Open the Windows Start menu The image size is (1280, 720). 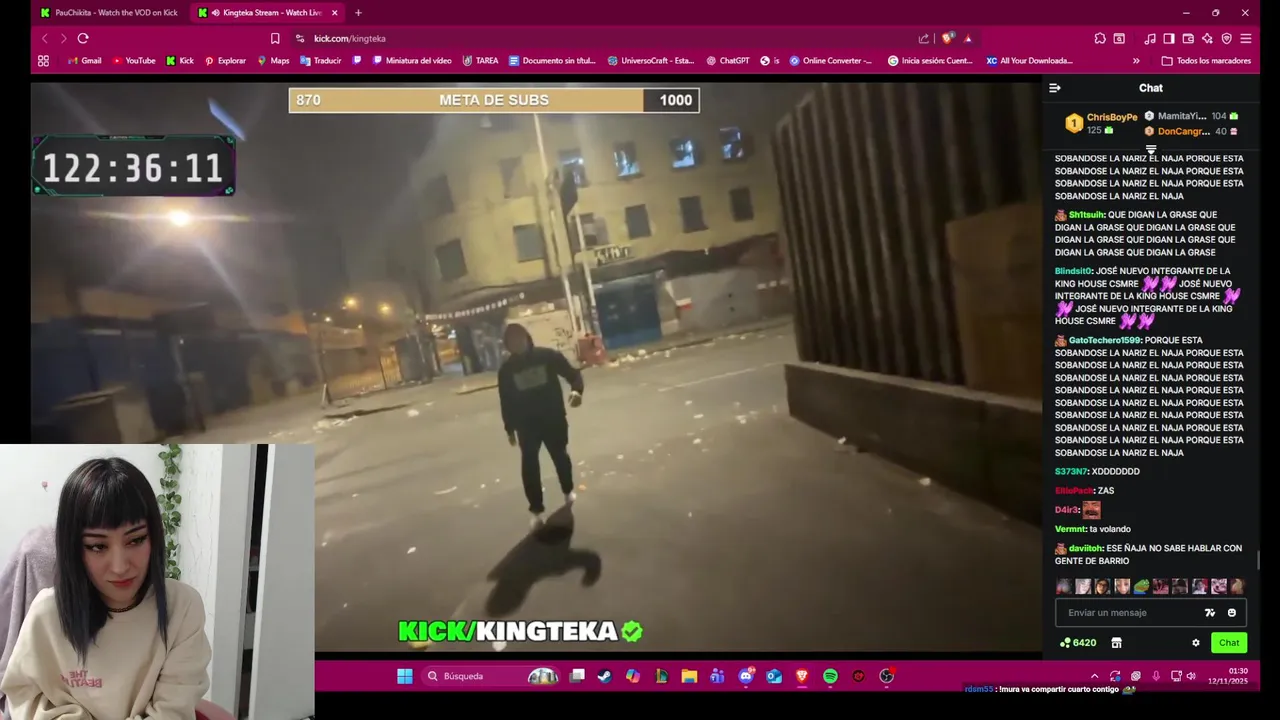coord(404,676)
